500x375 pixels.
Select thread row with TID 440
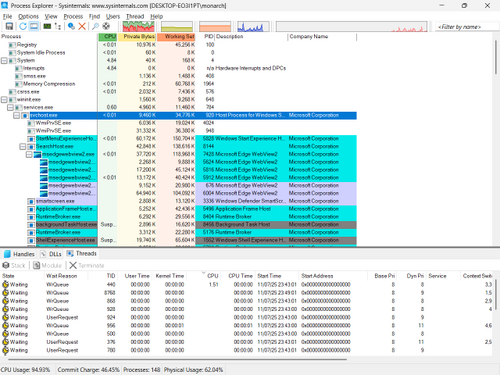tap(247, 285)
